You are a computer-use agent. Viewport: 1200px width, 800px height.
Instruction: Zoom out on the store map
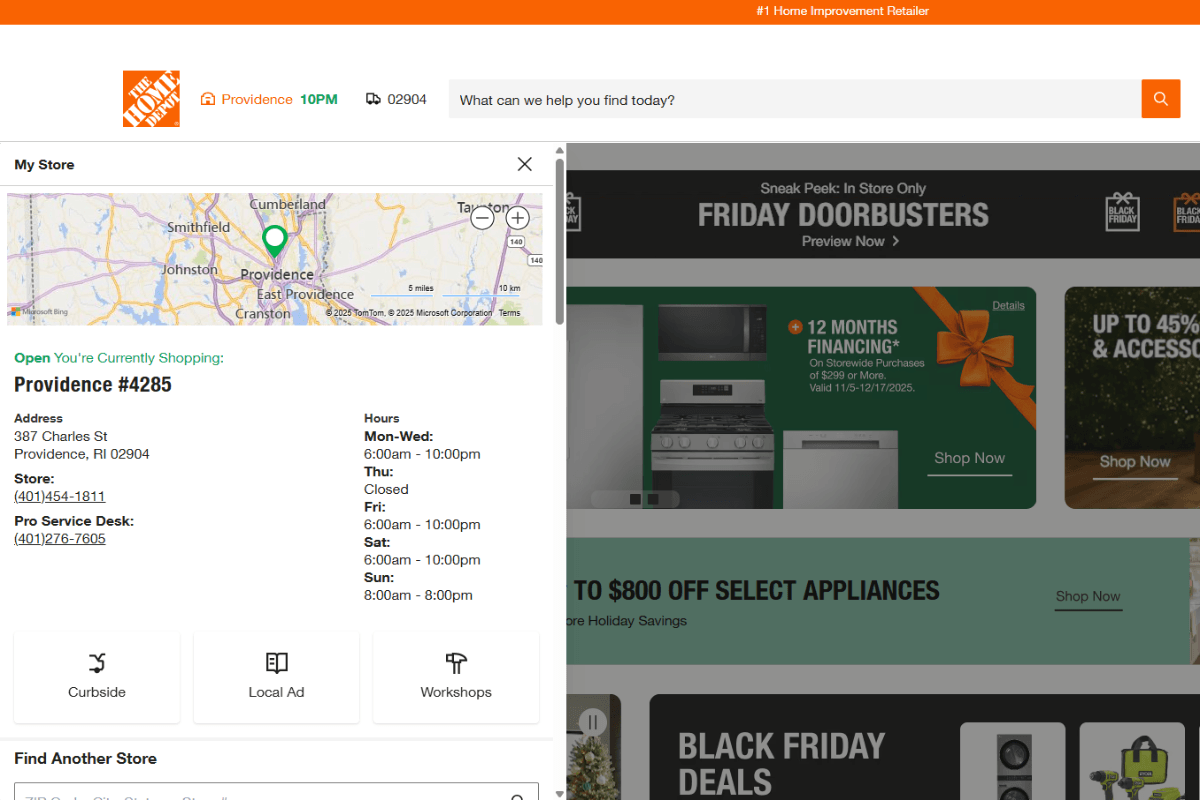[482, 217]
